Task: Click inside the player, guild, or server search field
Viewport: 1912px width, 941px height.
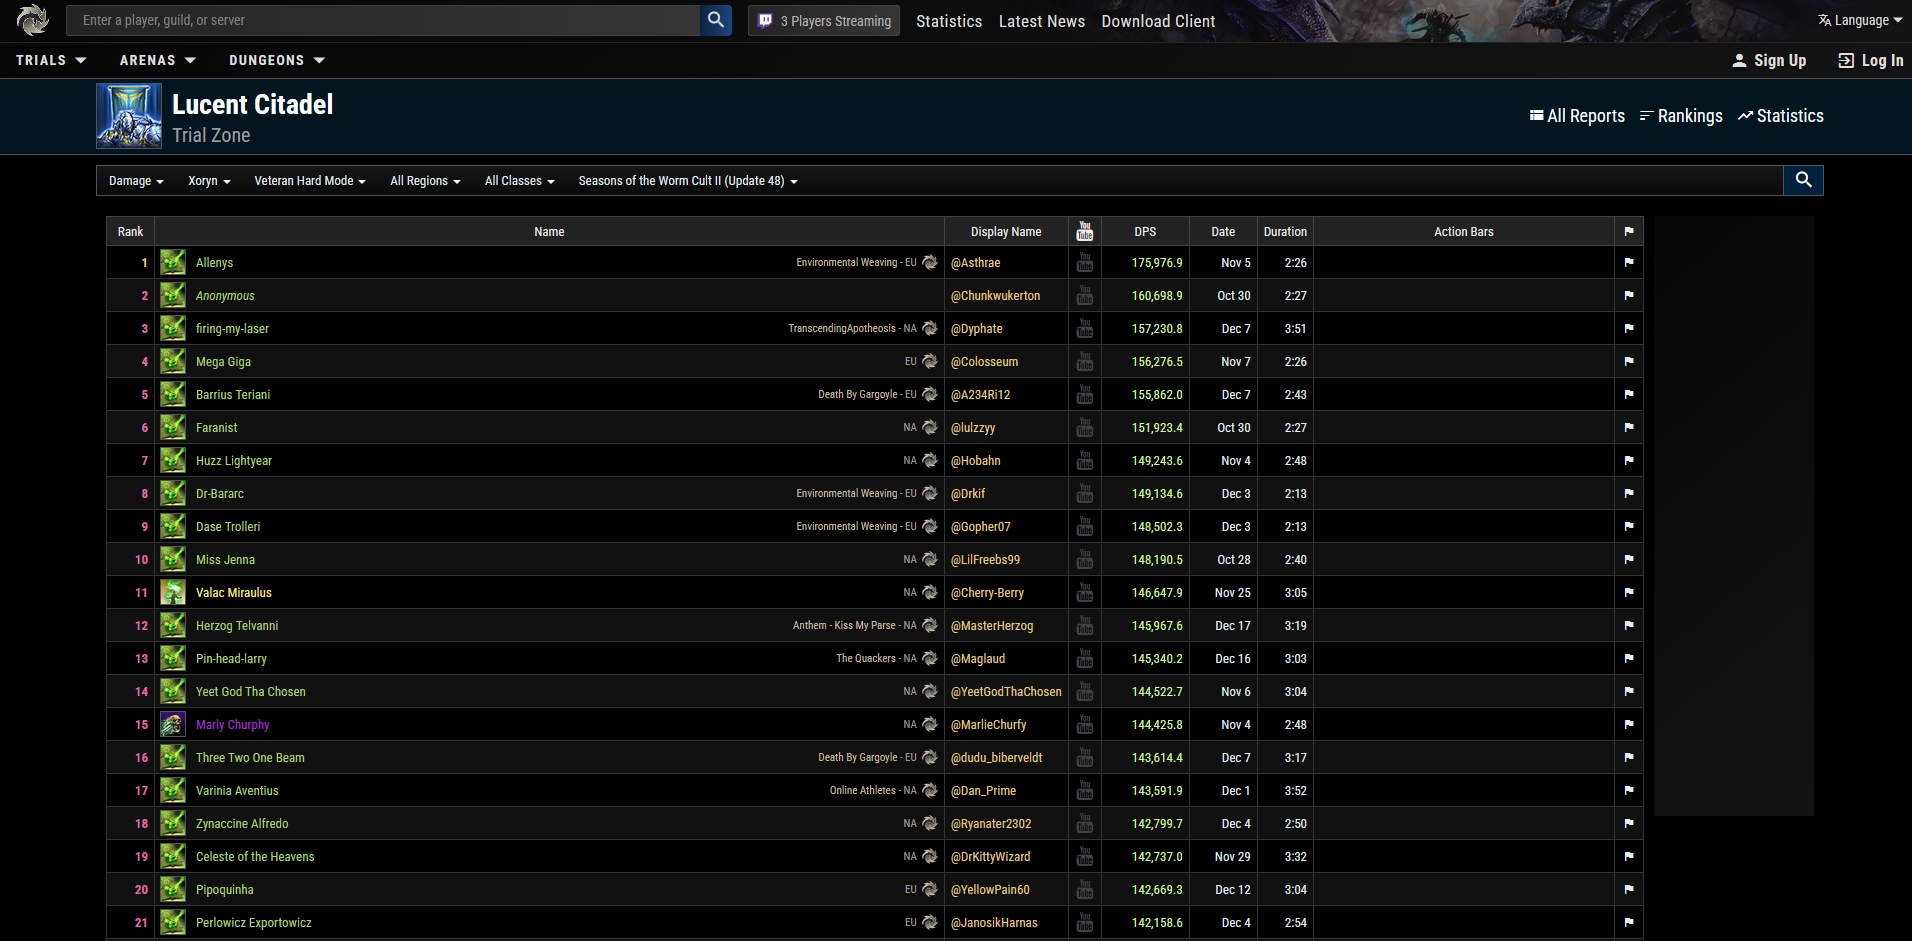Action: (x=383, y=20)
